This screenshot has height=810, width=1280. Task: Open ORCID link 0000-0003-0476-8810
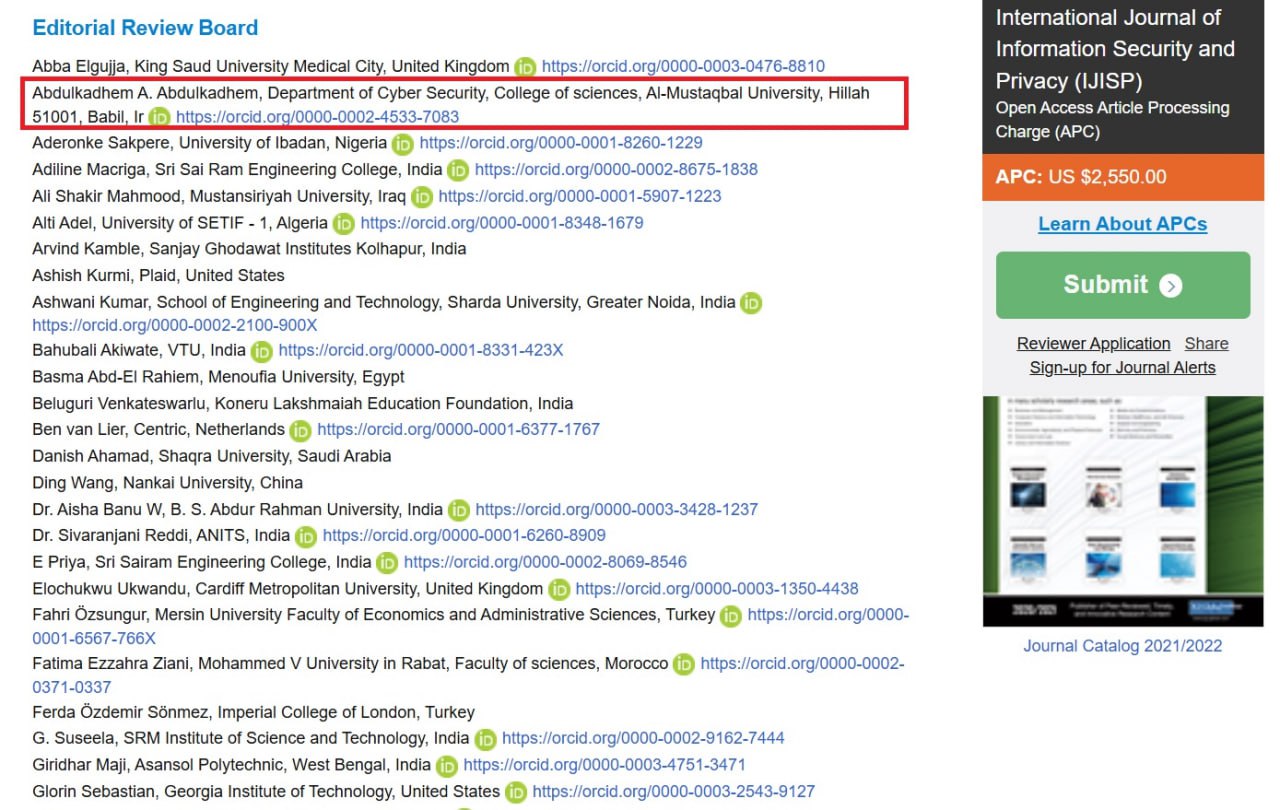pos(683,67)
